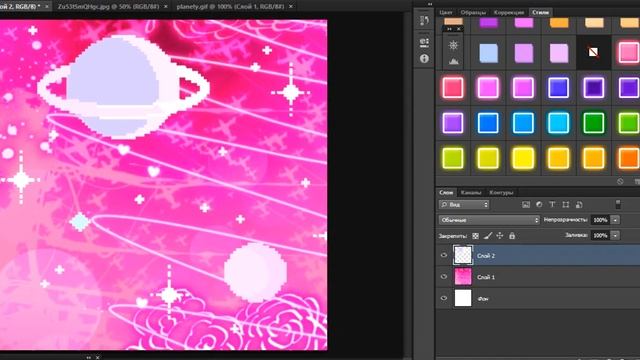Select the Стили panel tab
The width and height of the screenshot is (640, 360).
pyautogui.click(x=540, y=12)
